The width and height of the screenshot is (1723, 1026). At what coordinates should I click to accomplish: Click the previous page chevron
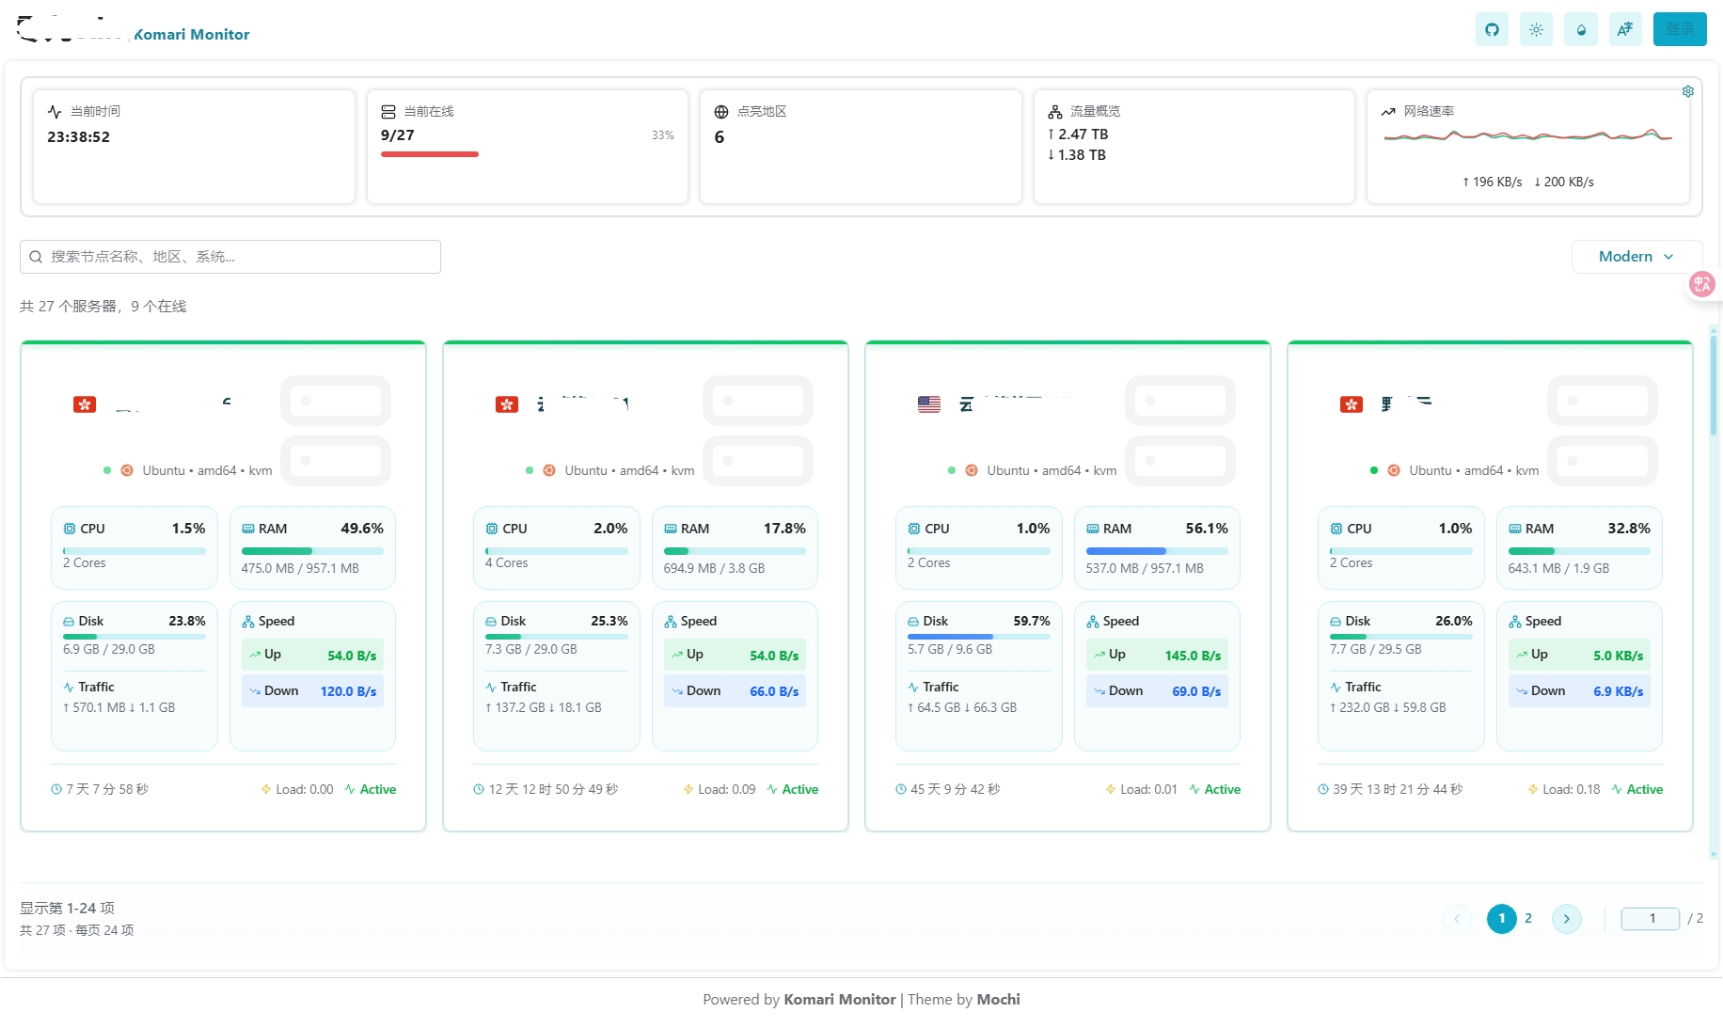point(1456,918)
